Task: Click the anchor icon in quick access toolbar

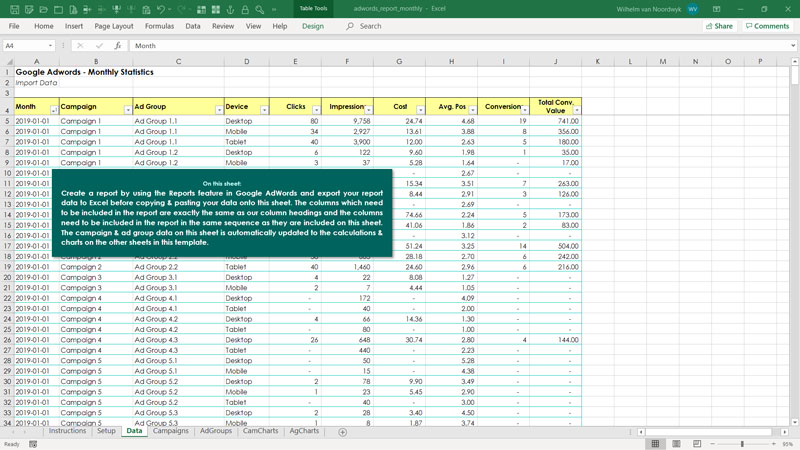Action: click(231, 9)
